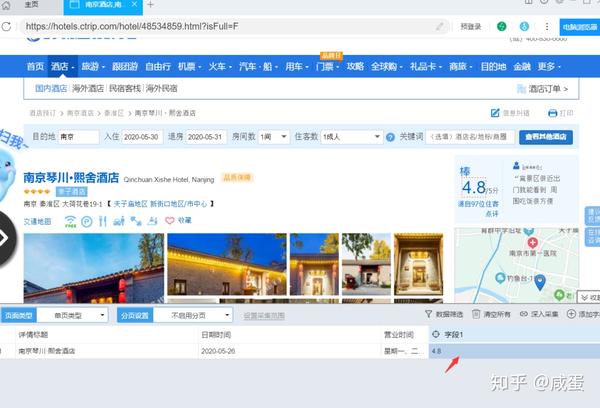This screenshot has height=408, width=600.
Task: Open the night view hotel photo
Action: pos(227,264)
